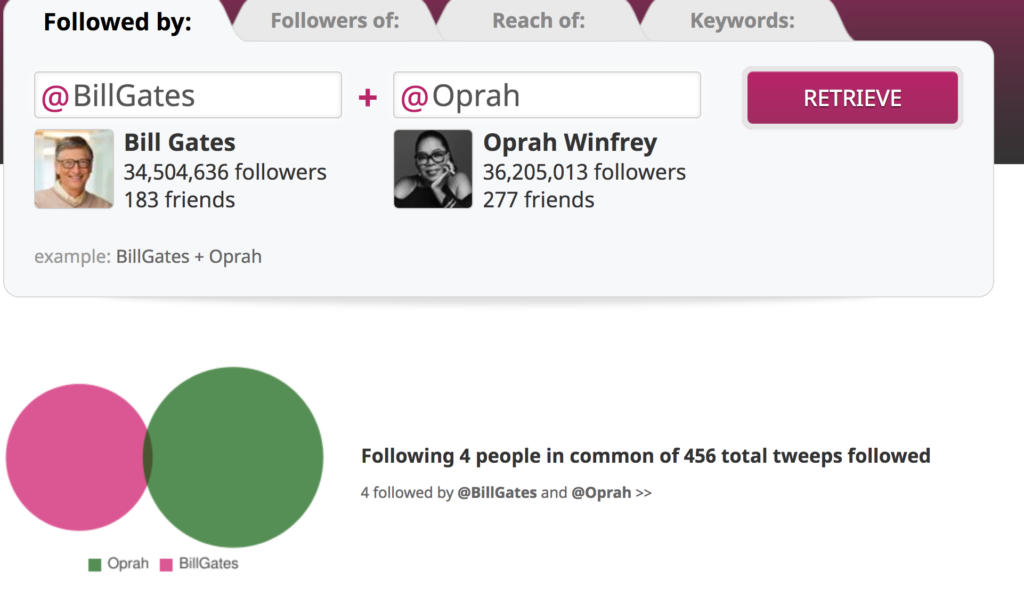Select the Followed by tab
1024x596 pixels.
[118, 22]
